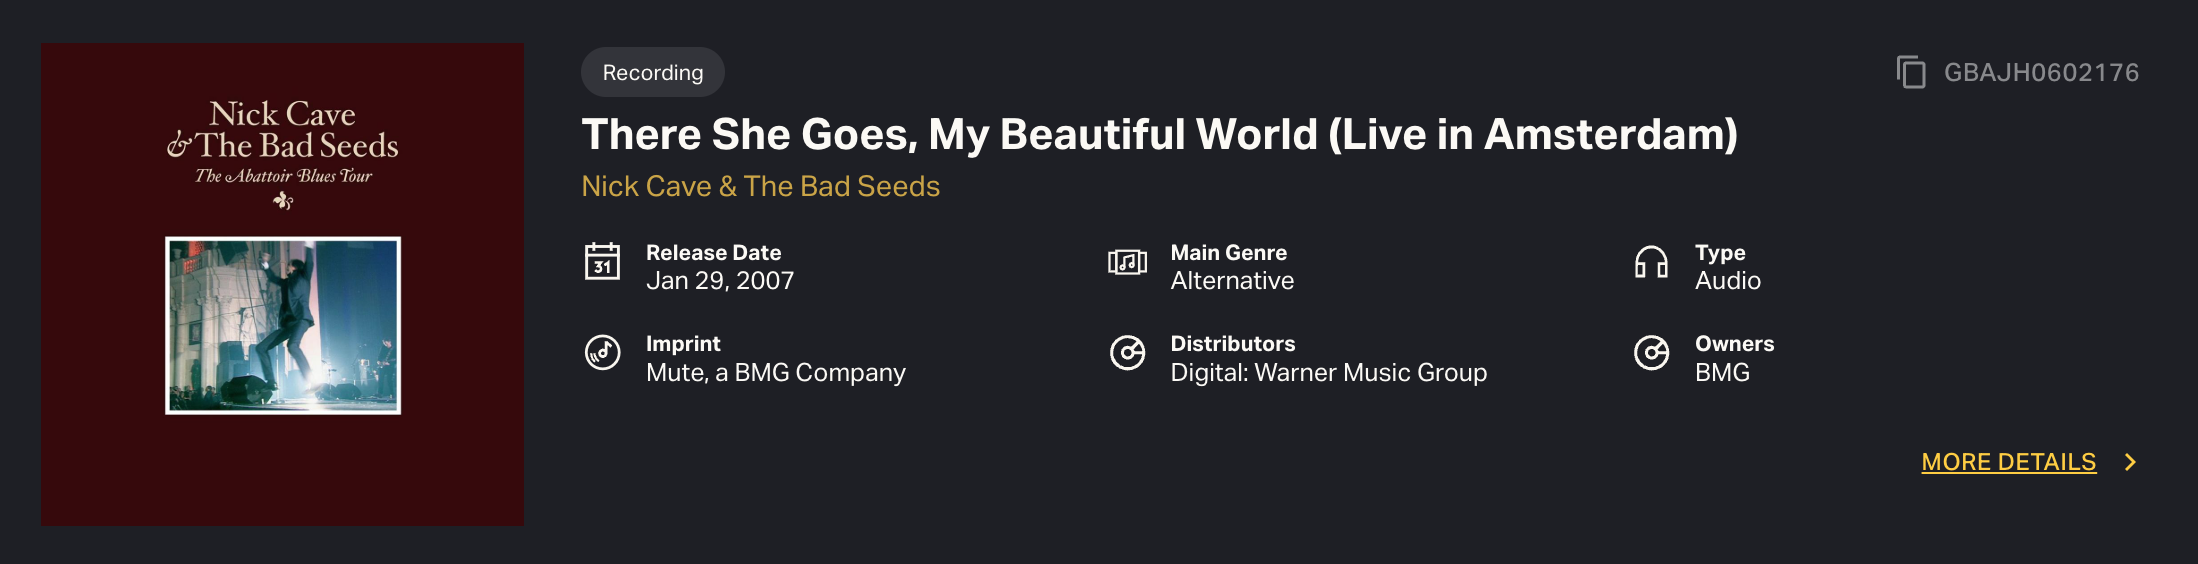Viewport: 2198px width, 564px height.
Task: Click the copy ISRC code icon
Action: (1911, 72)
